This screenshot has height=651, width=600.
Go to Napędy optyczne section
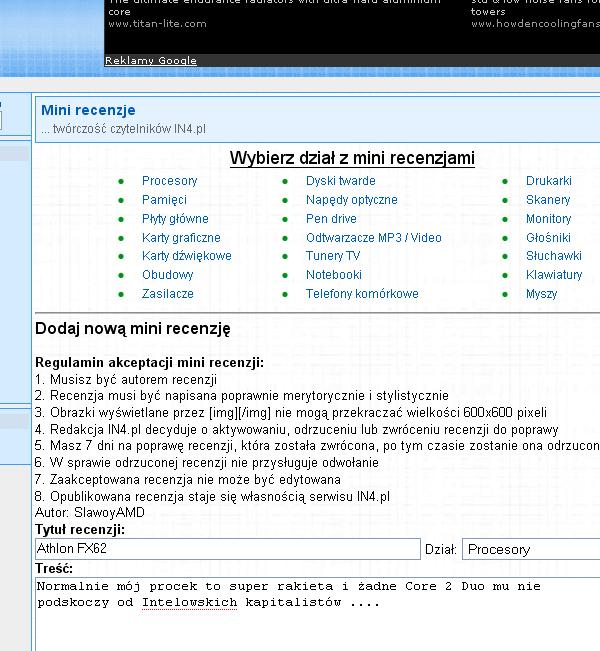(x=352, y=200)
